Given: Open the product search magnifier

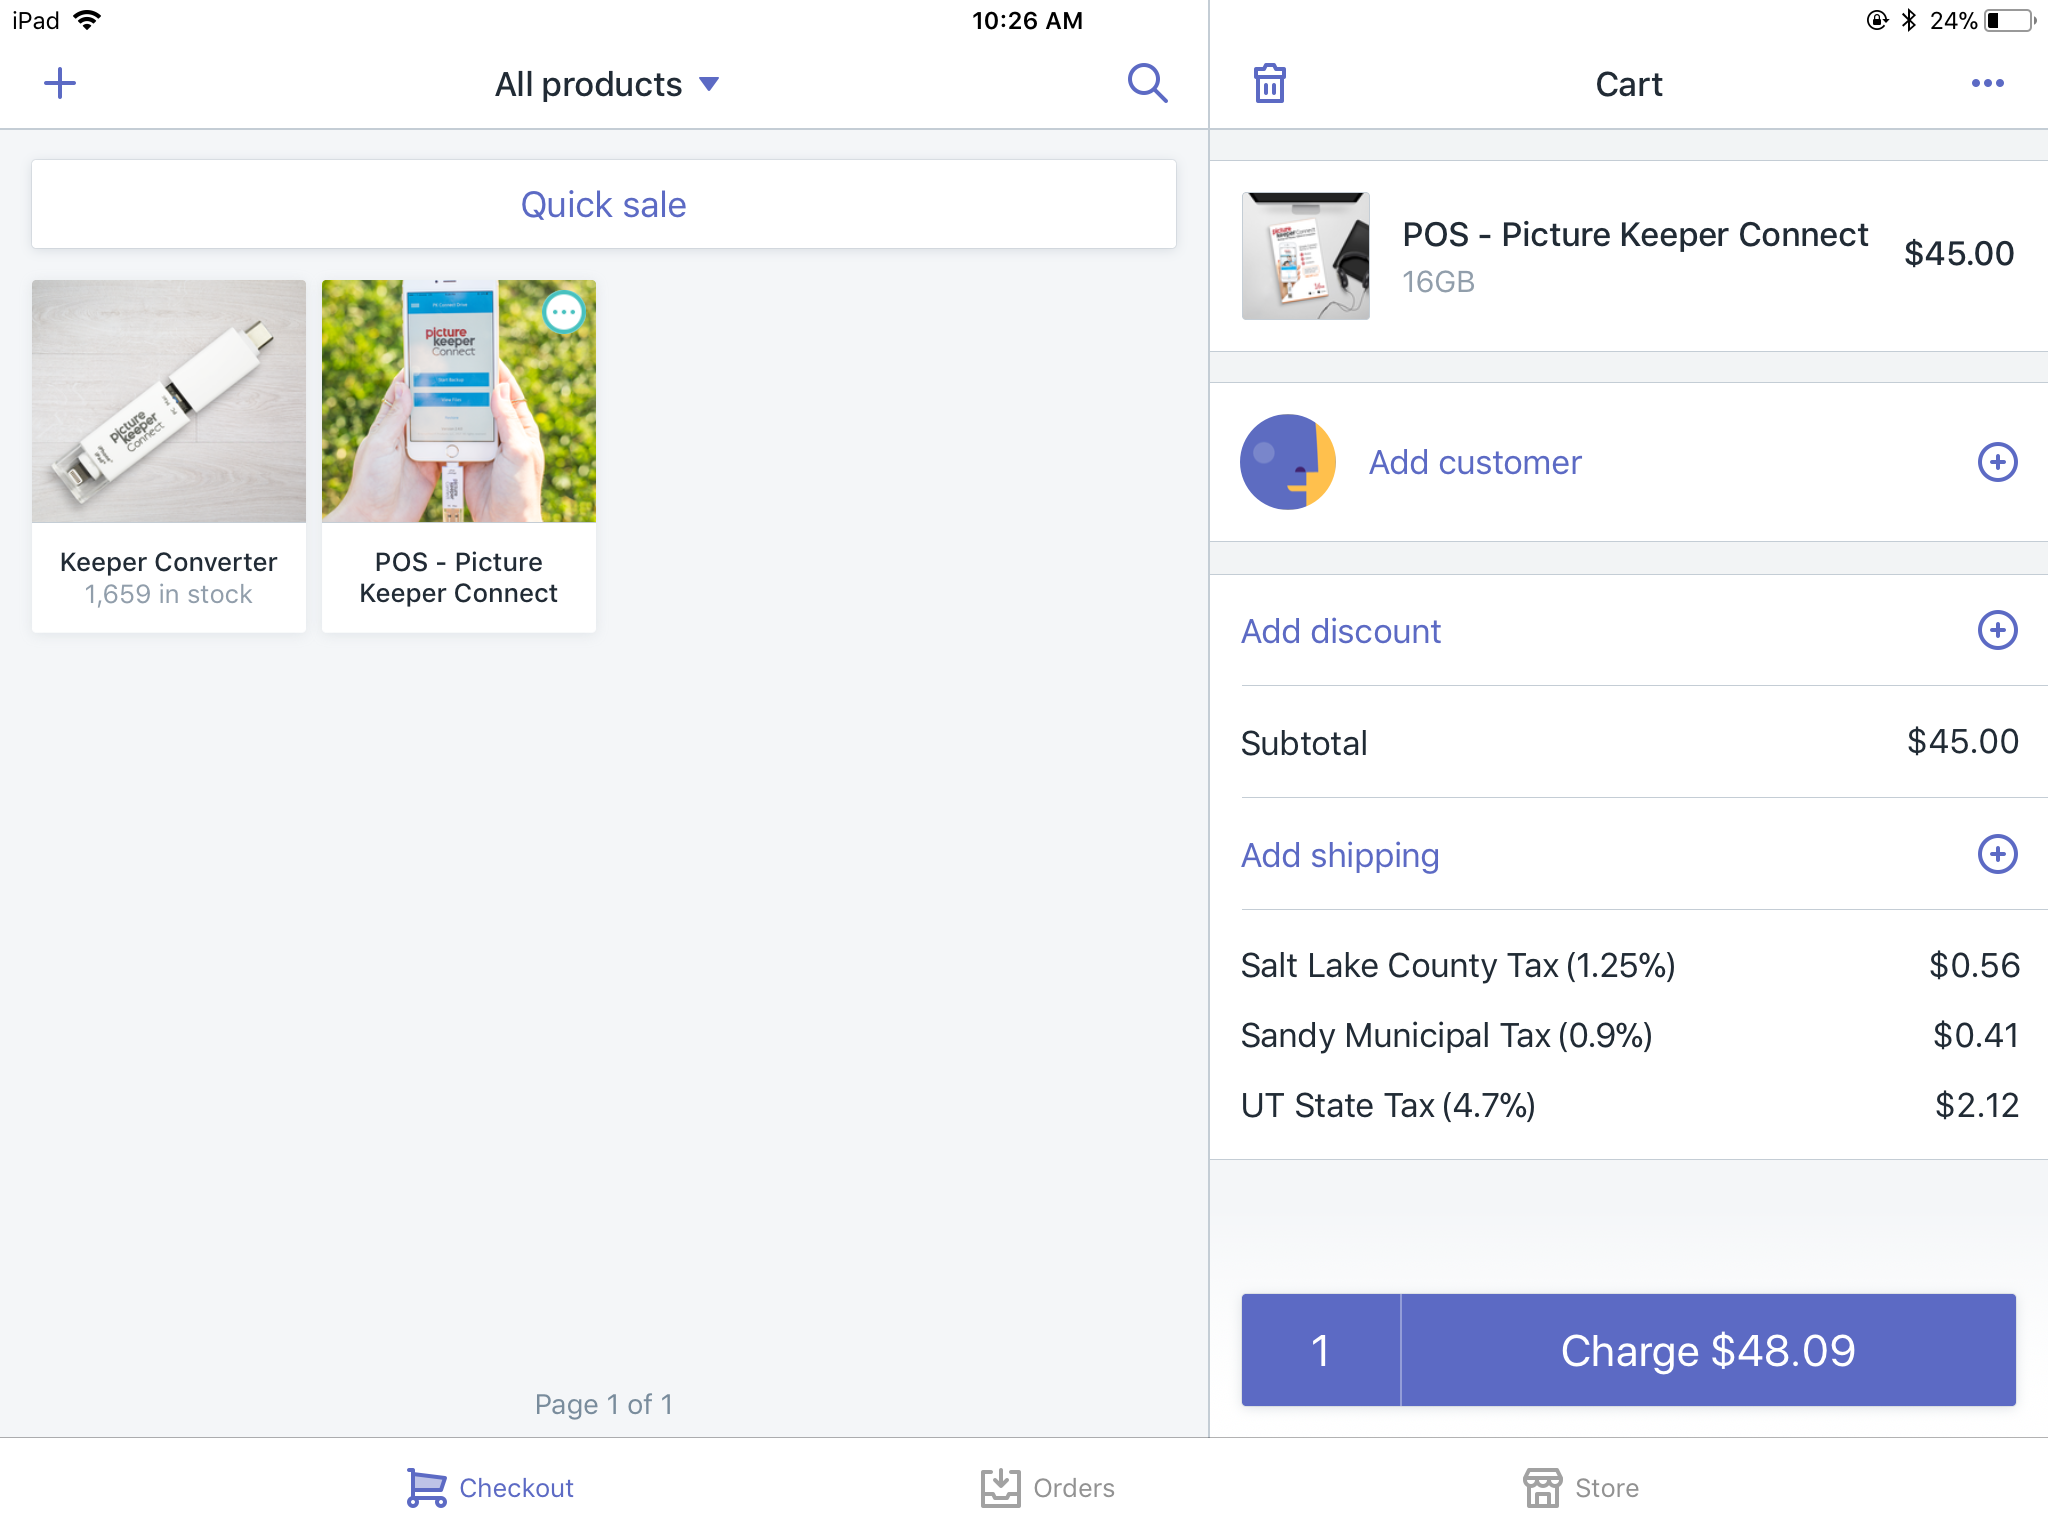Looking at the screenshot, I should 1147,83.
